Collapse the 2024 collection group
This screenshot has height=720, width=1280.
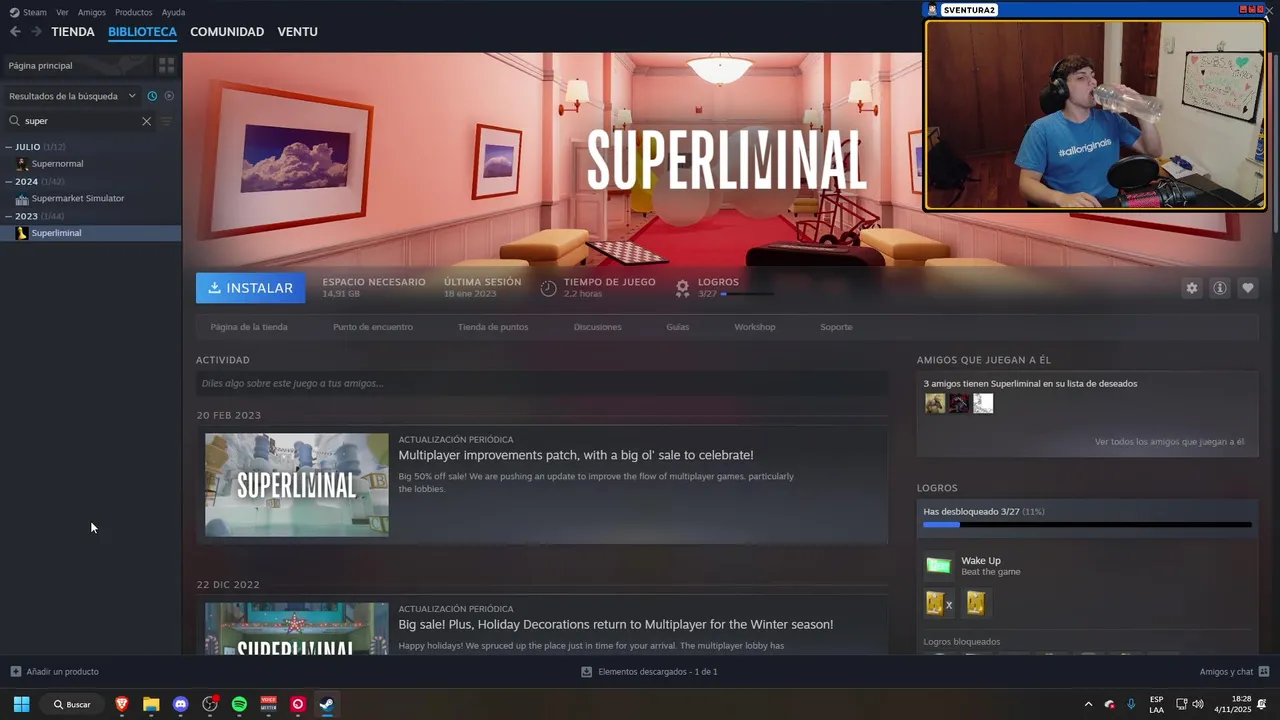coord(9,182)
